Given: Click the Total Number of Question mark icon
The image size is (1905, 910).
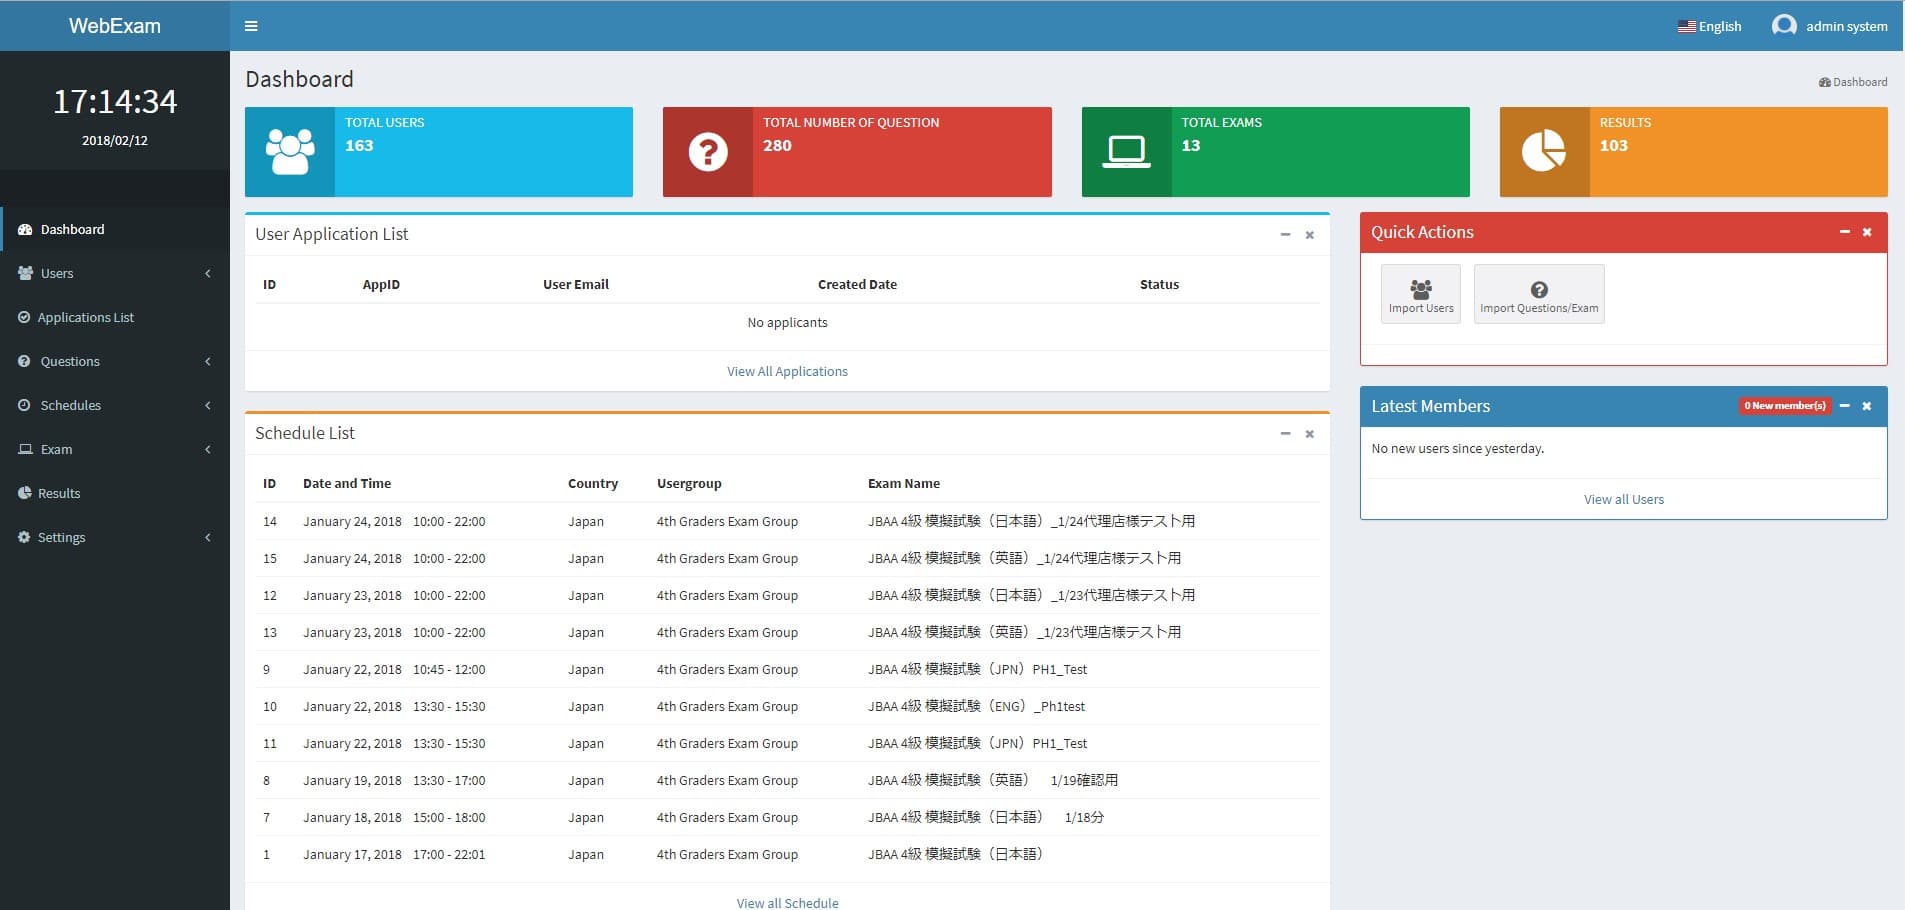Looking at the screenshot, I should (x=708, y=152).
